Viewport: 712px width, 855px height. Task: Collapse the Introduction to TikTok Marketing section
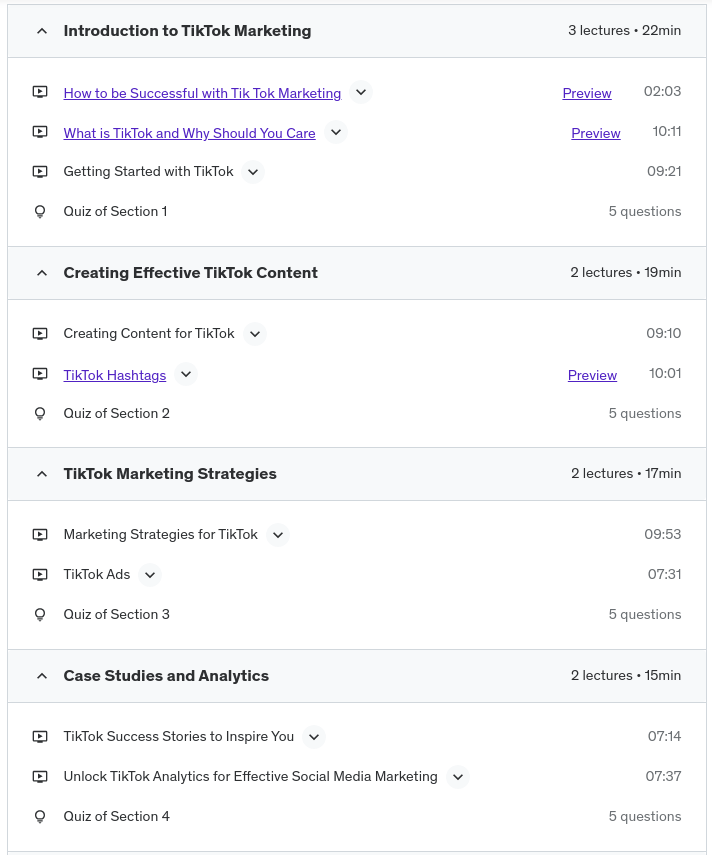tap(42, 31)
